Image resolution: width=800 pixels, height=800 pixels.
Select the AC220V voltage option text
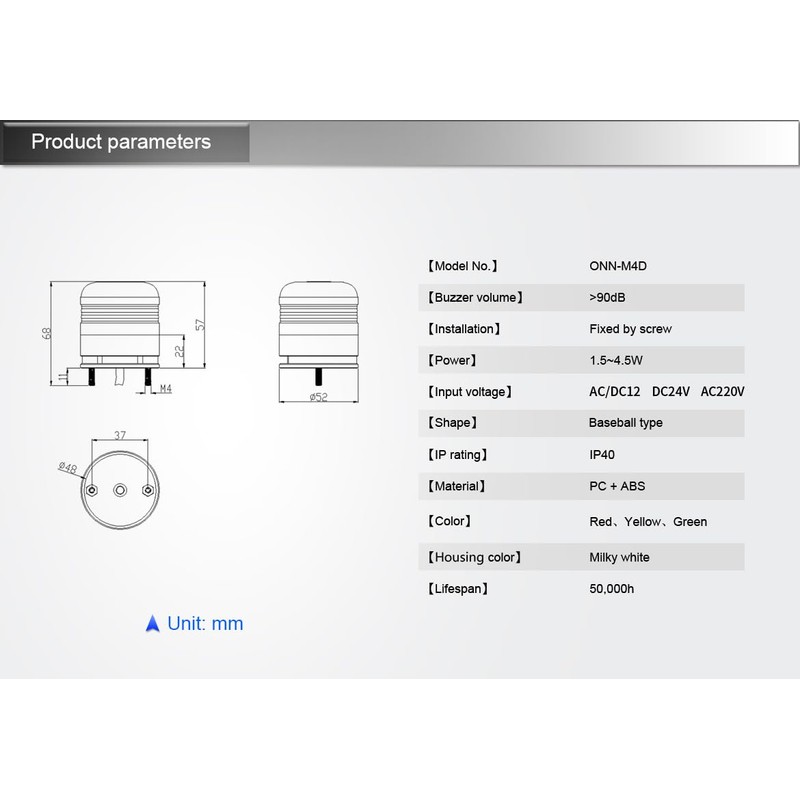click(723, 391)
